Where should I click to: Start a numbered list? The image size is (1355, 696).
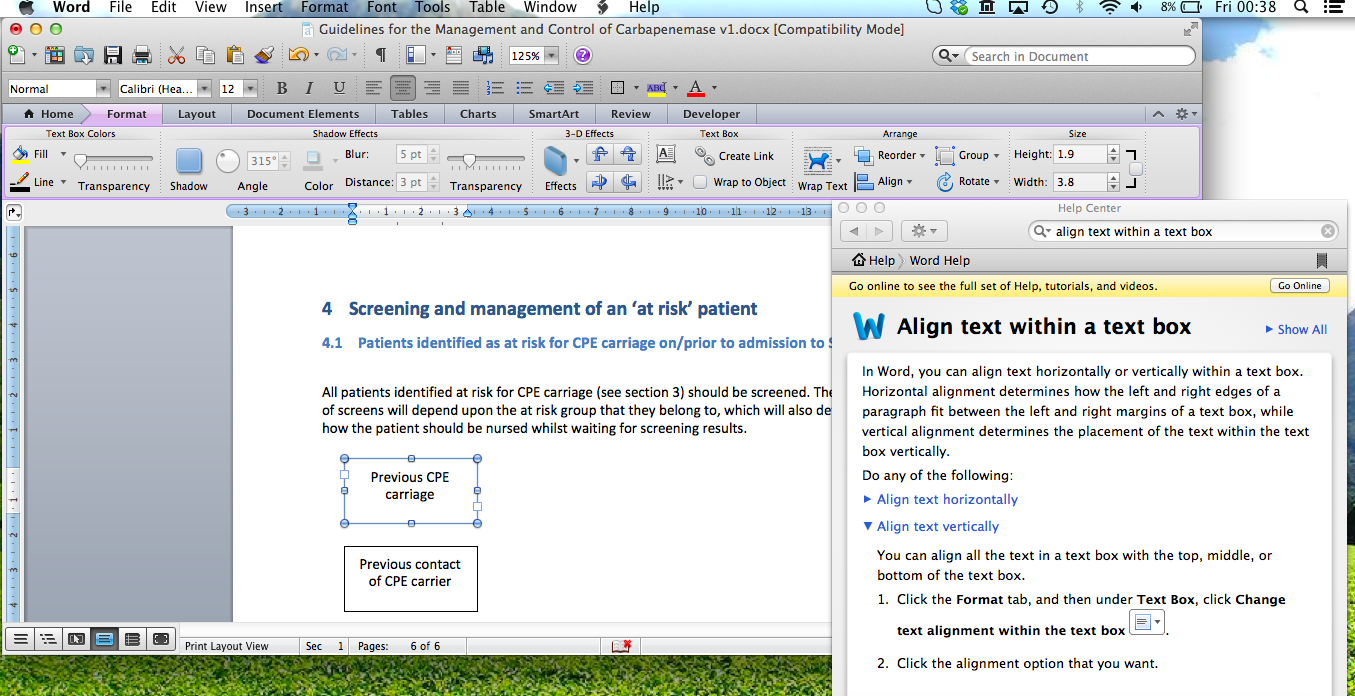coord(496,88)
